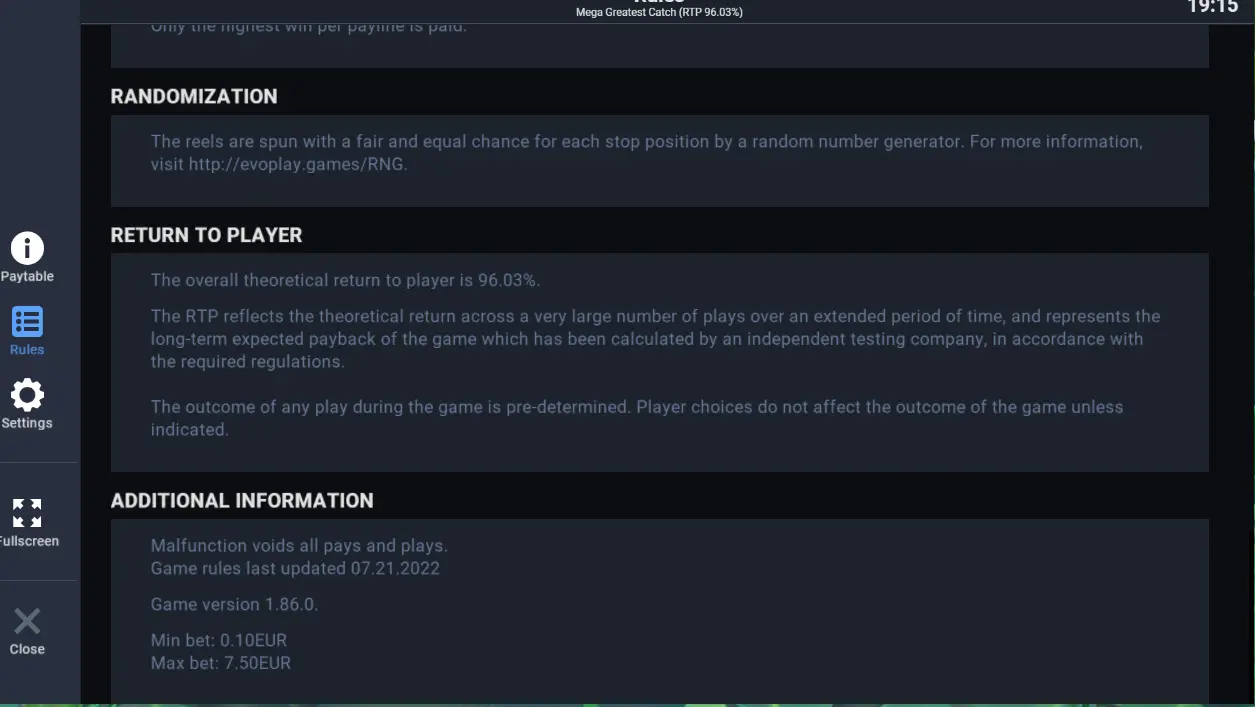The width and height of the screenshot is (1255, 707).
Task: Click the Rules label in sidebar
Action: (27, 350)
